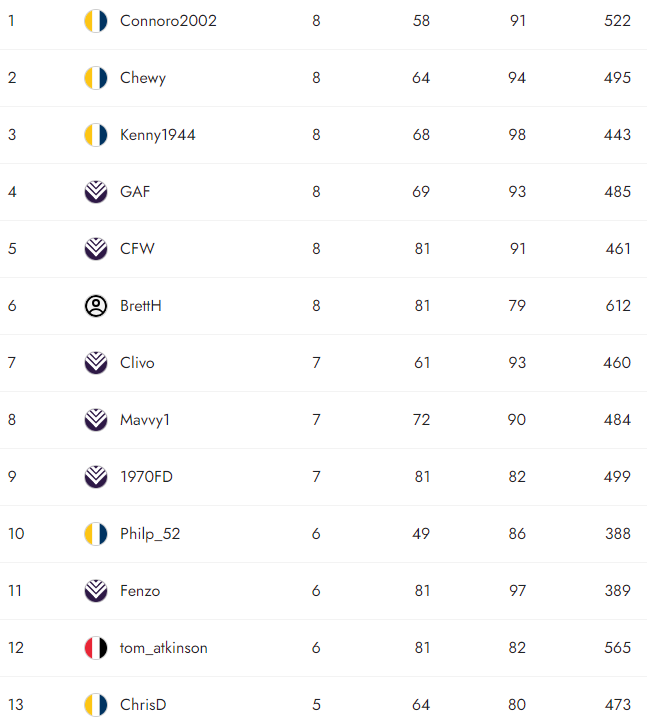Click the club icon beside Fenzo

[x=96, y=591]
